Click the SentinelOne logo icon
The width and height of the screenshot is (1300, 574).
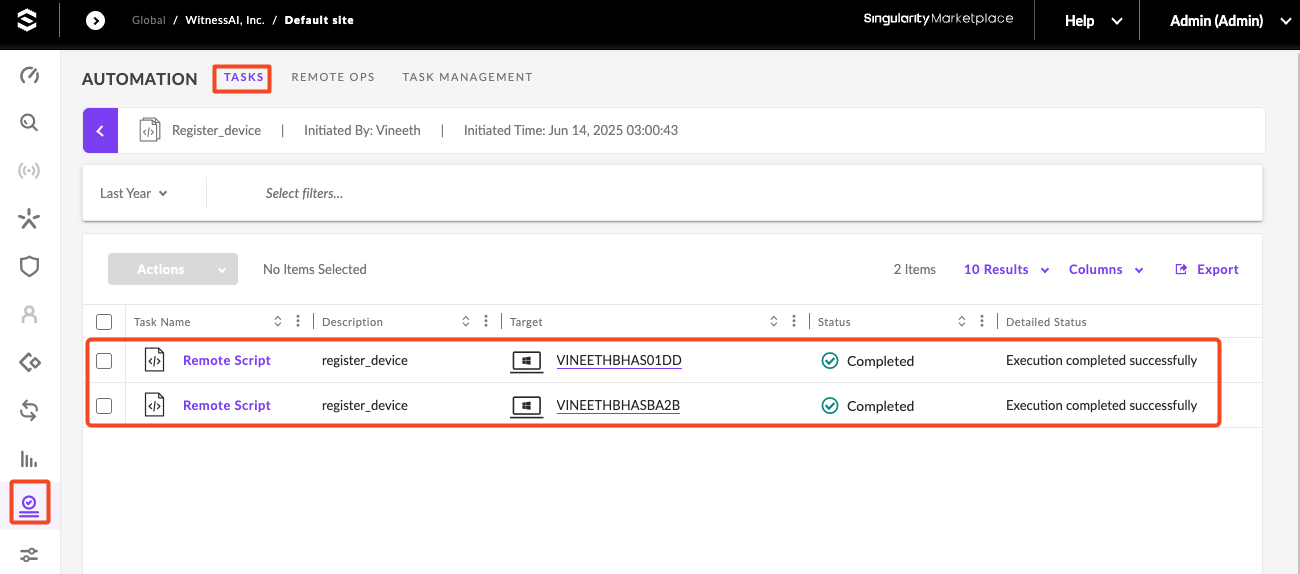coord(27,20)
